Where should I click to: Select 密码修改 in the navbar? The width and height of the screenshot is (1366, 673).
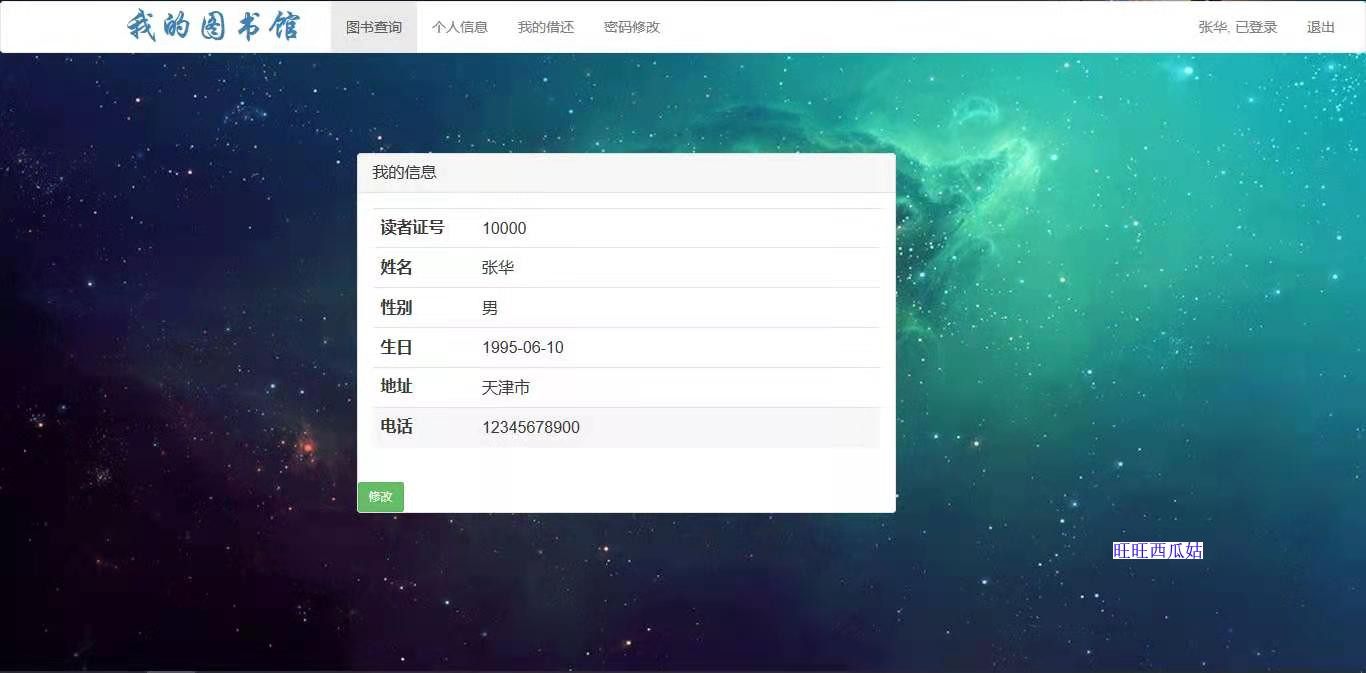[632, 27]
